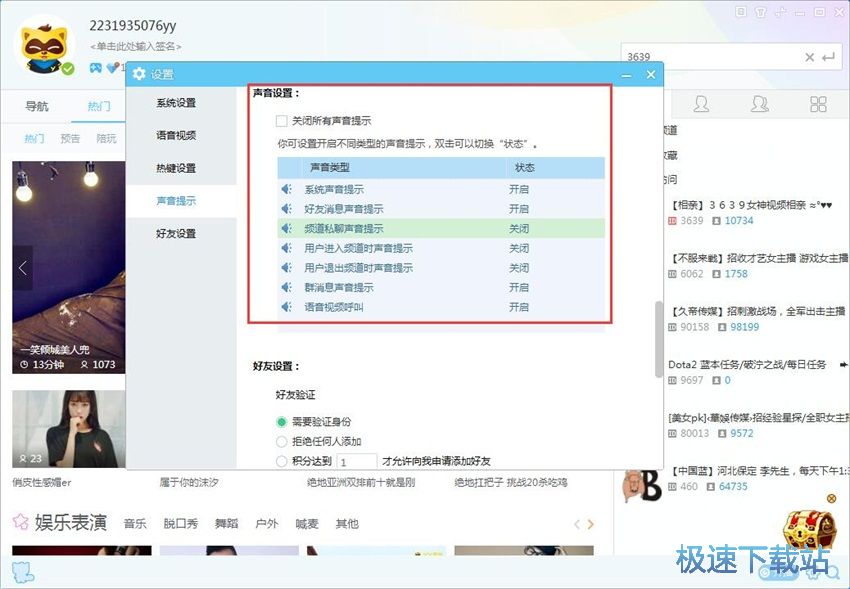The image size is (850, 589).
Task: Open the 户外 category link
Action: point(266,523)
